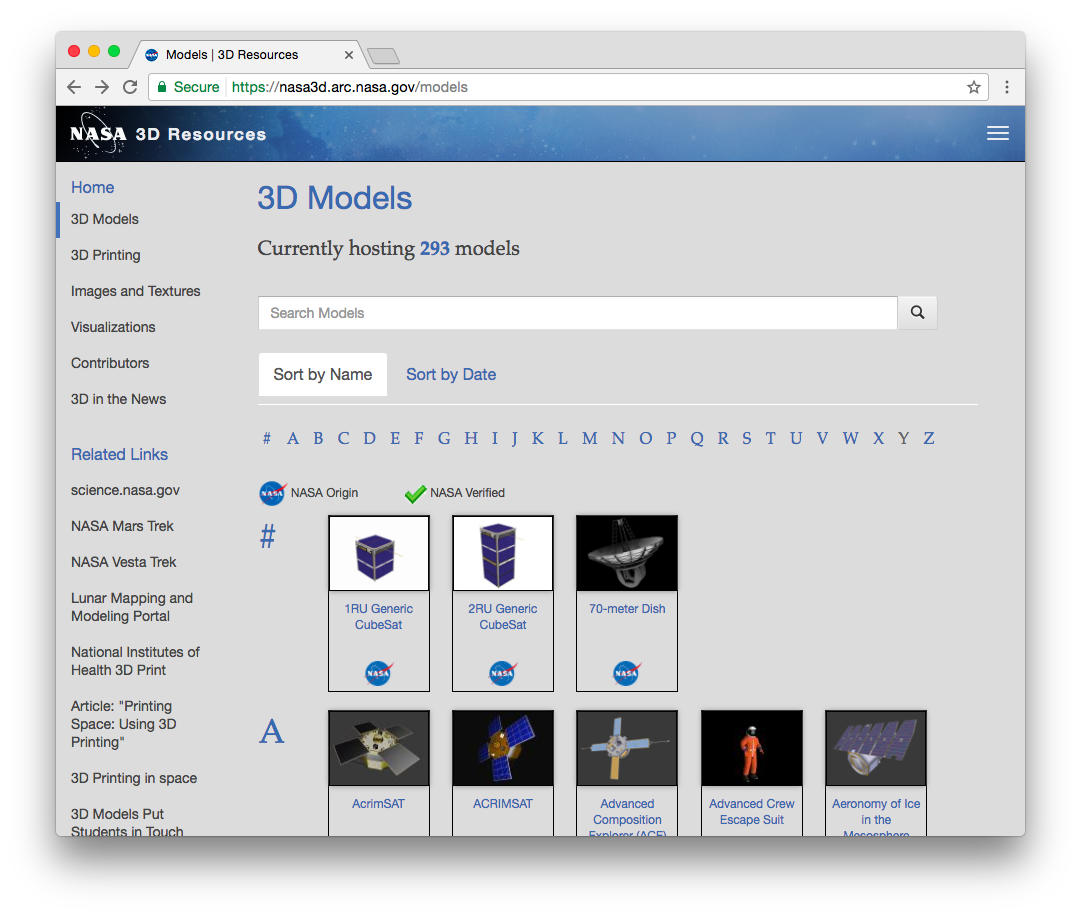Viewport: 1081px width, 916px height.
Task: Go to Home in the sidebar
Action: click(x=92, y=187)
